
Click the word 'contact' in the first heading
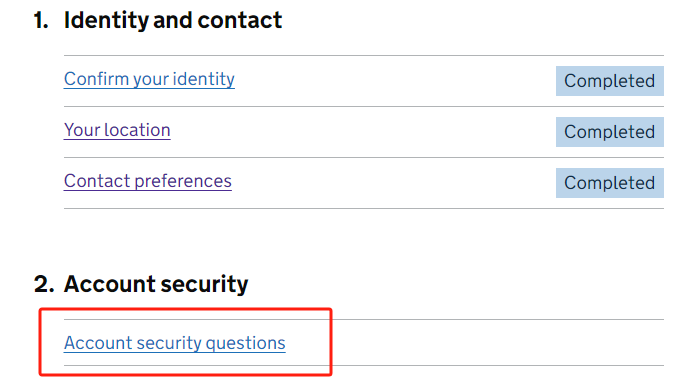(x=240, y=20)
